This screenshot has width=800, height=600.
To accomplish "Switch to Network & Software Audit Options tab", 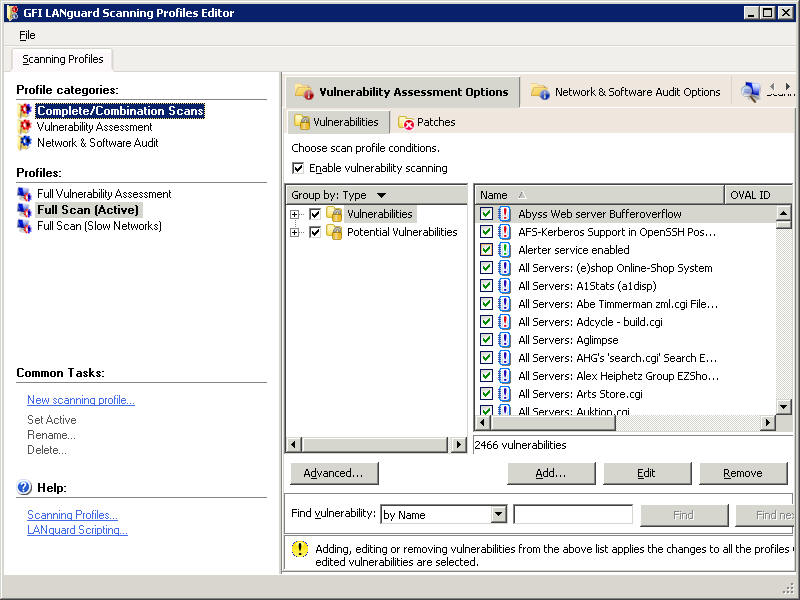I will [x=626, y=92].
